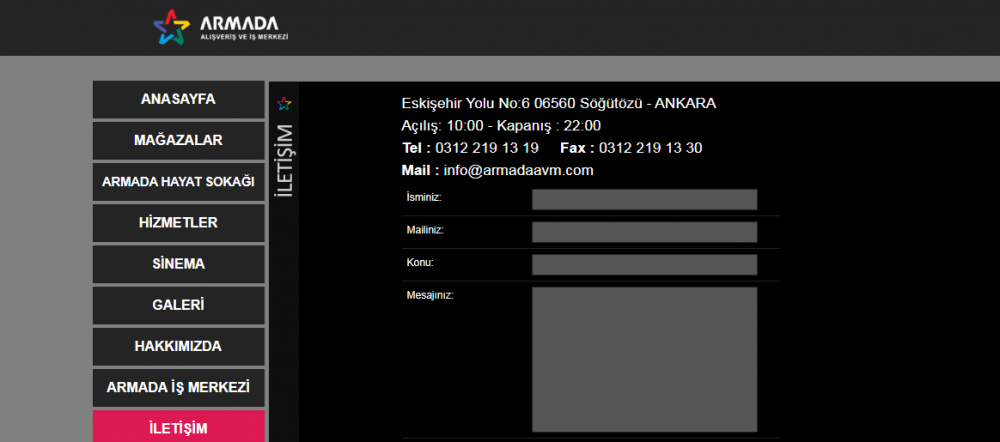
Task: Click the Mesajınız label
Action: pyautogui.click(x=430, y=295)
